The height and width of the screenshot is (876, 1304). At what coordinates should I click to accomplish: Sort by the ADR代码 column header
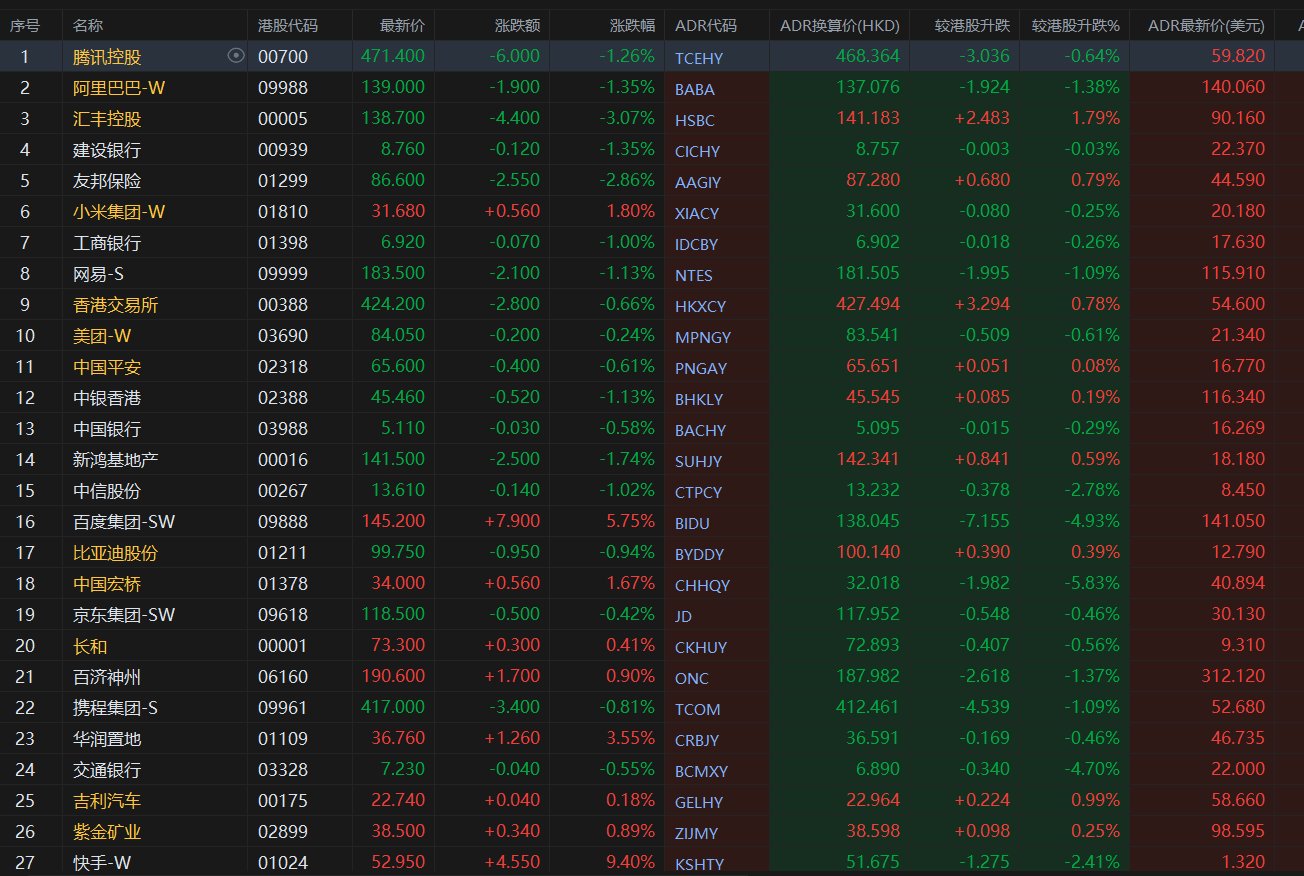pyautogui.click(x=706, y=25)
